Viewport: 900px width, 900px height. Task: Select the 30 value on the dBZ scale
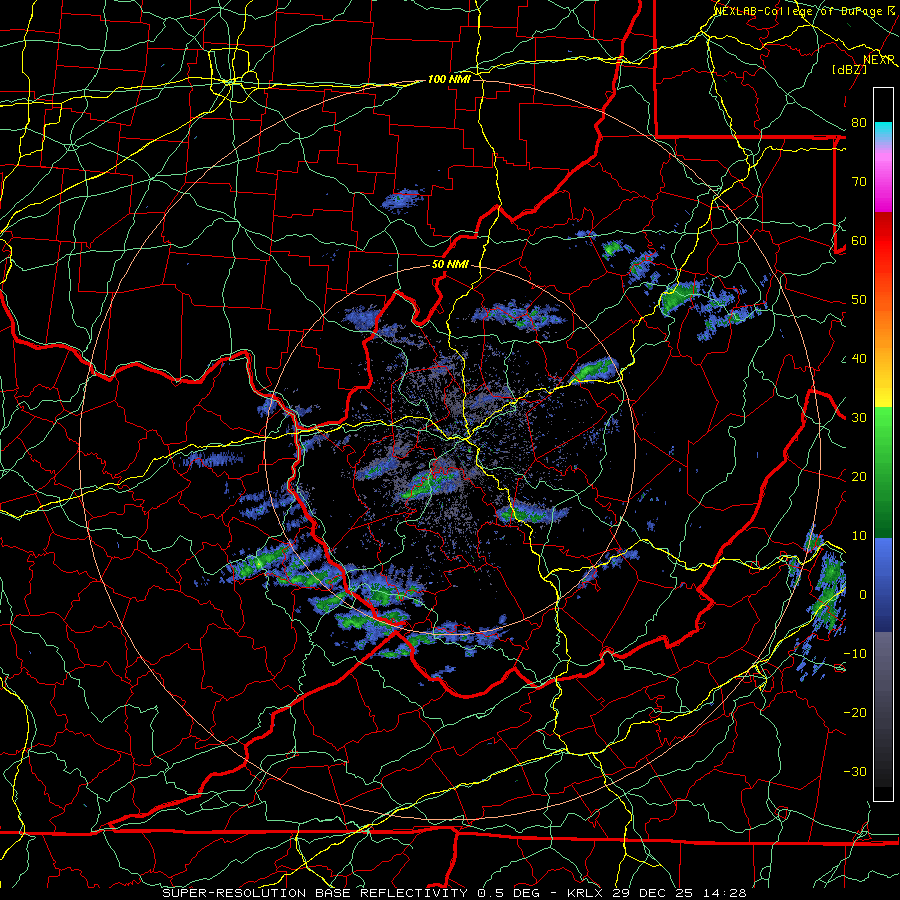coord(859,418)
